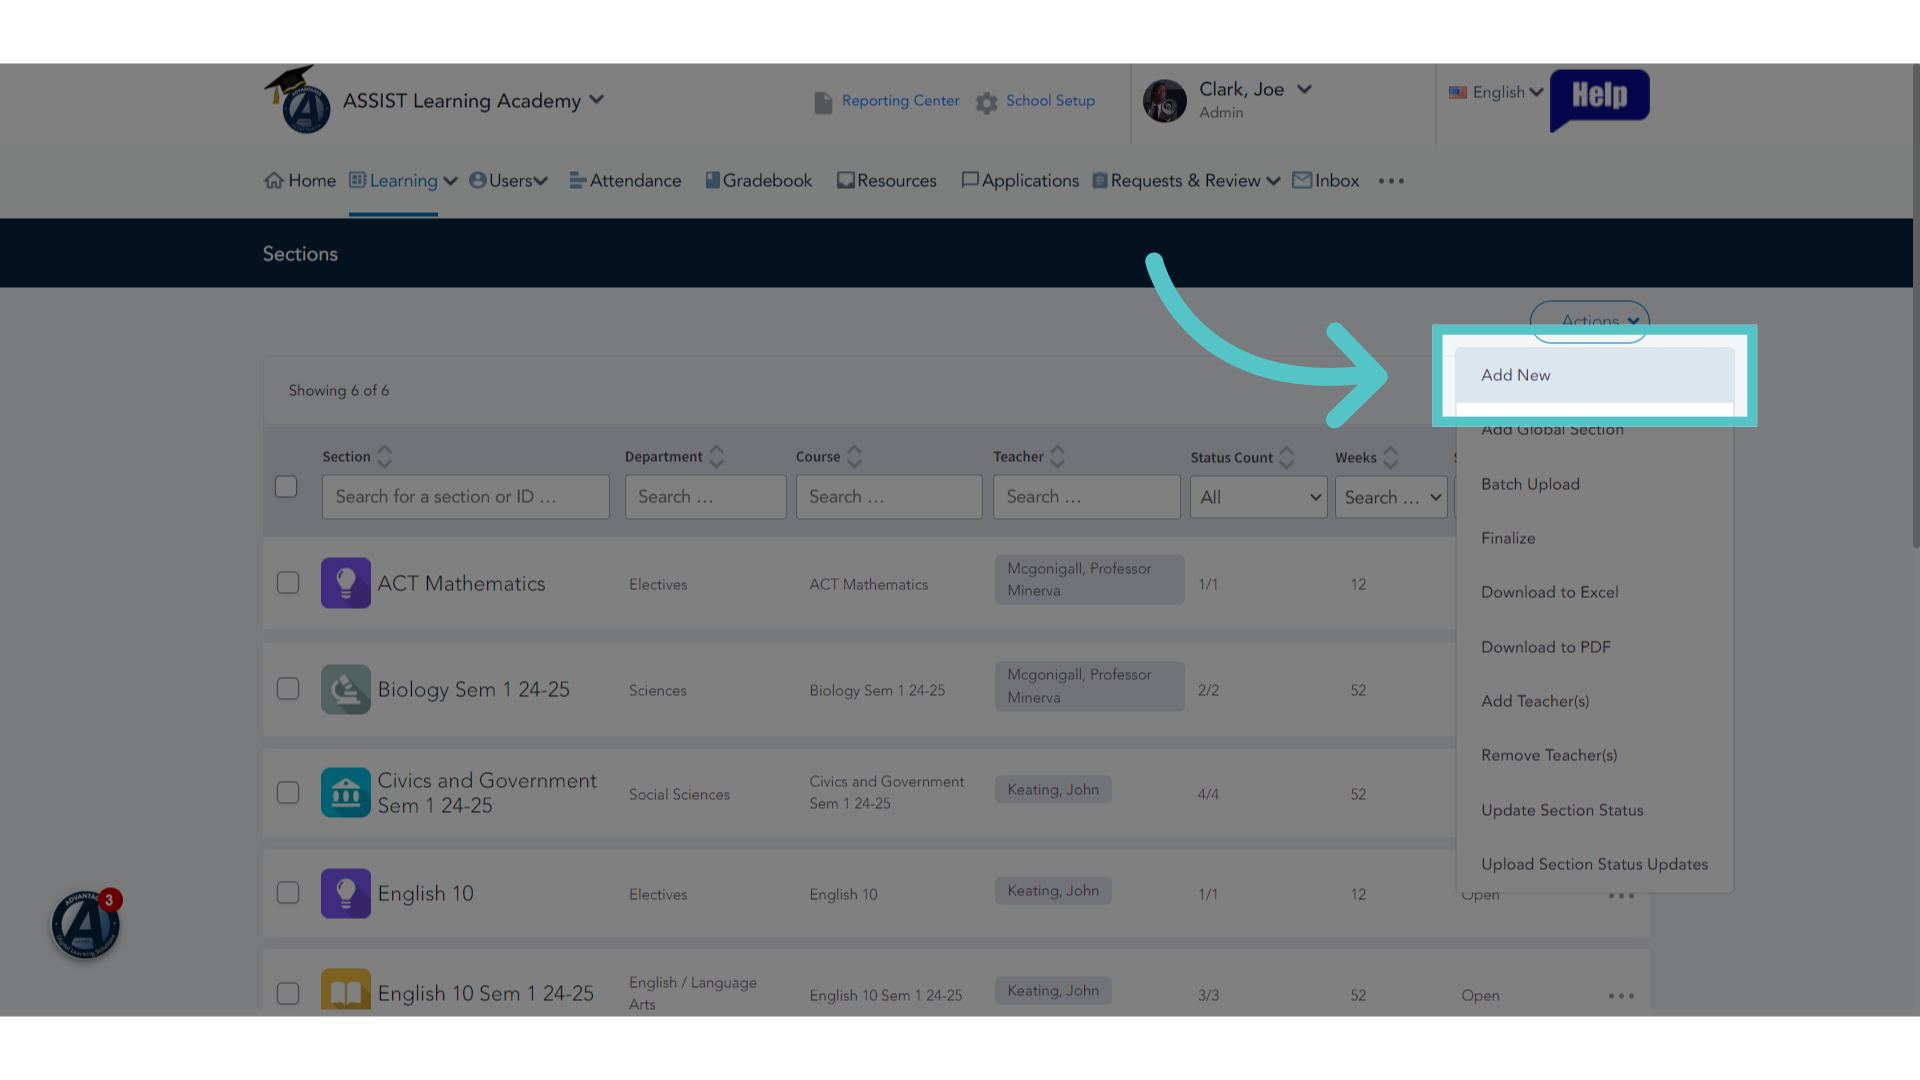Open the floating Advantage badge with notifications

click(x=86, y=924)
